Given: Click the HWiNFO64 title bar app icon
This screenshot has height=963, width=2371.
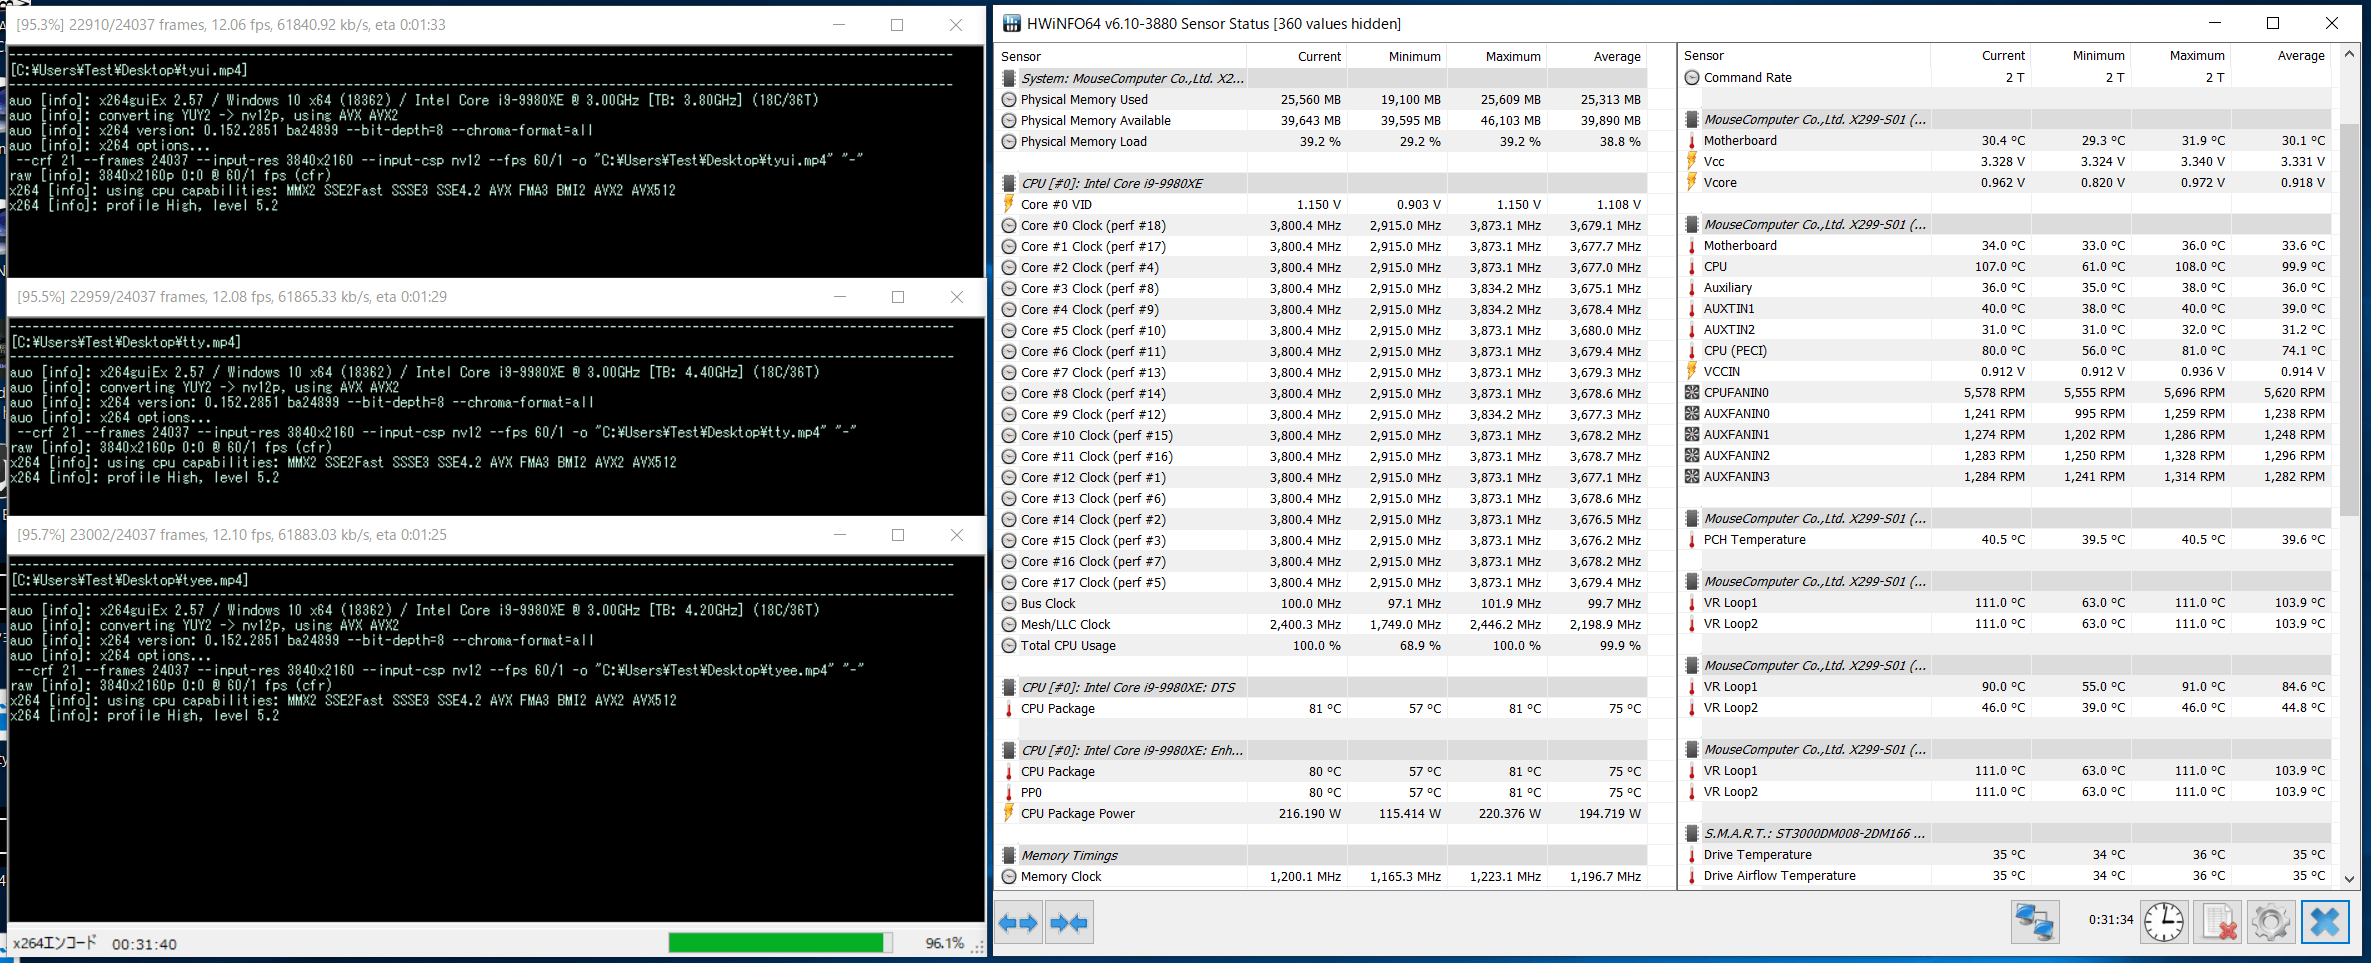Looking at the screenshot, I should [x=1012, y=24].
